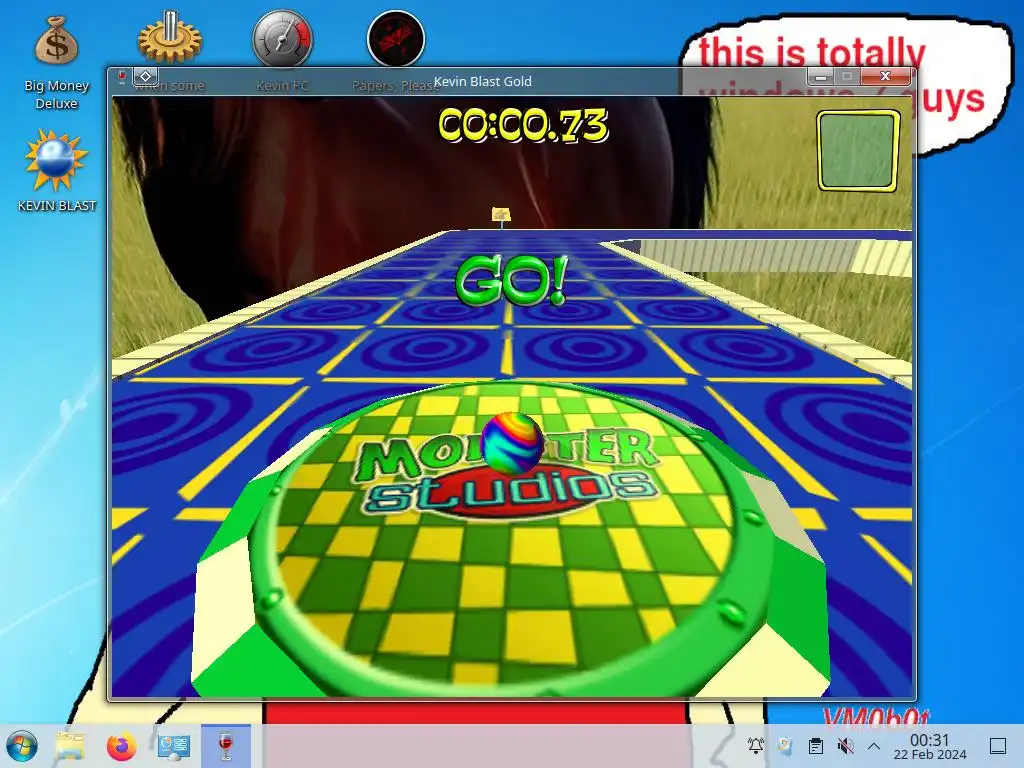The height and width of the screenshot is (768, 1024).
Task: Open the System Settings taskbar icon
Action: coord(174,746)
